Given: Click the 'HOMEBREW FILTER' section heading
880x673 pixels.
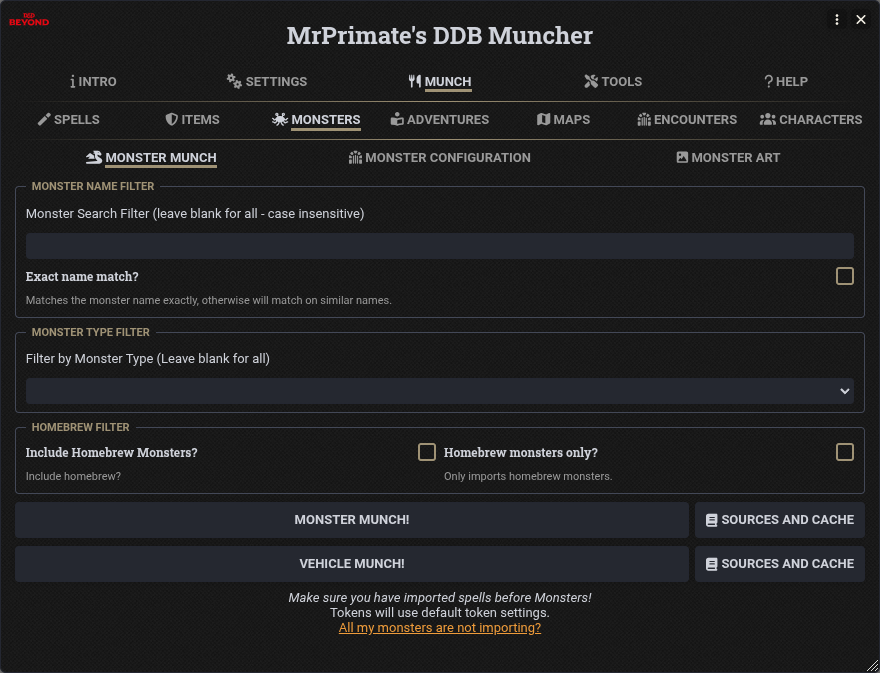Looking at the screenshot, I should coord(80,427).
